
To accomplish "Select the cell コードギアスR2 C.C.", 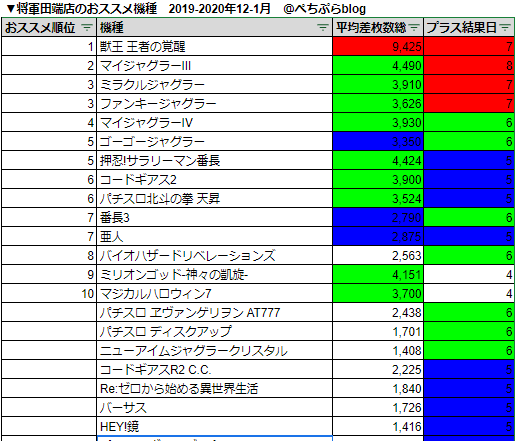I will (214, 369).
